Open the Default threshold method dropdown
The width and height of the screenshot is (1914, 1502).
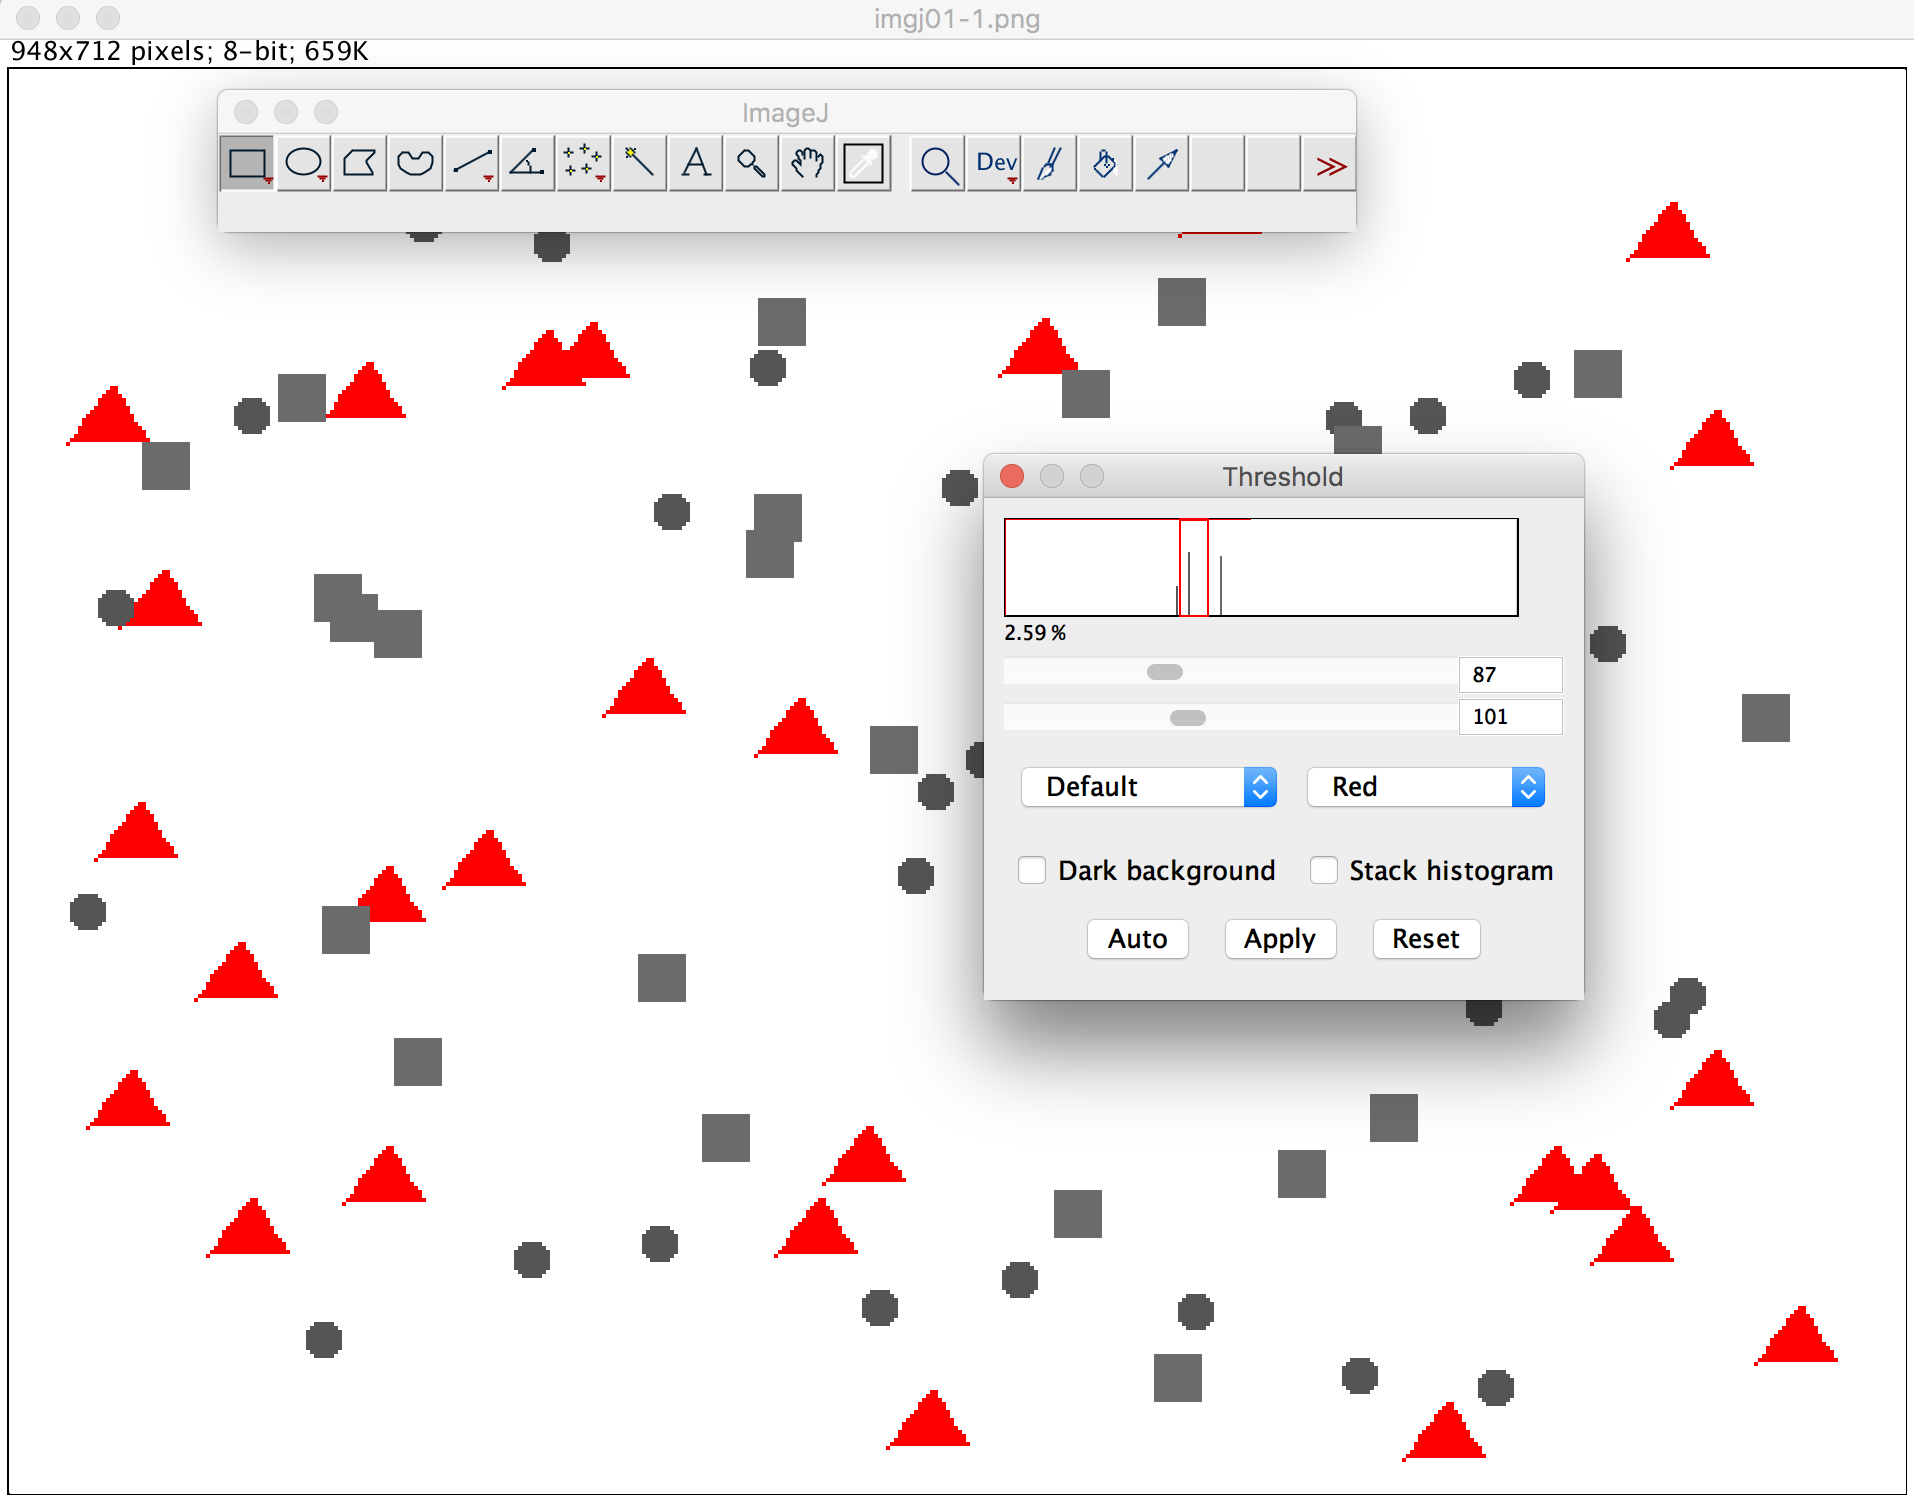[x=1148, y=787]
